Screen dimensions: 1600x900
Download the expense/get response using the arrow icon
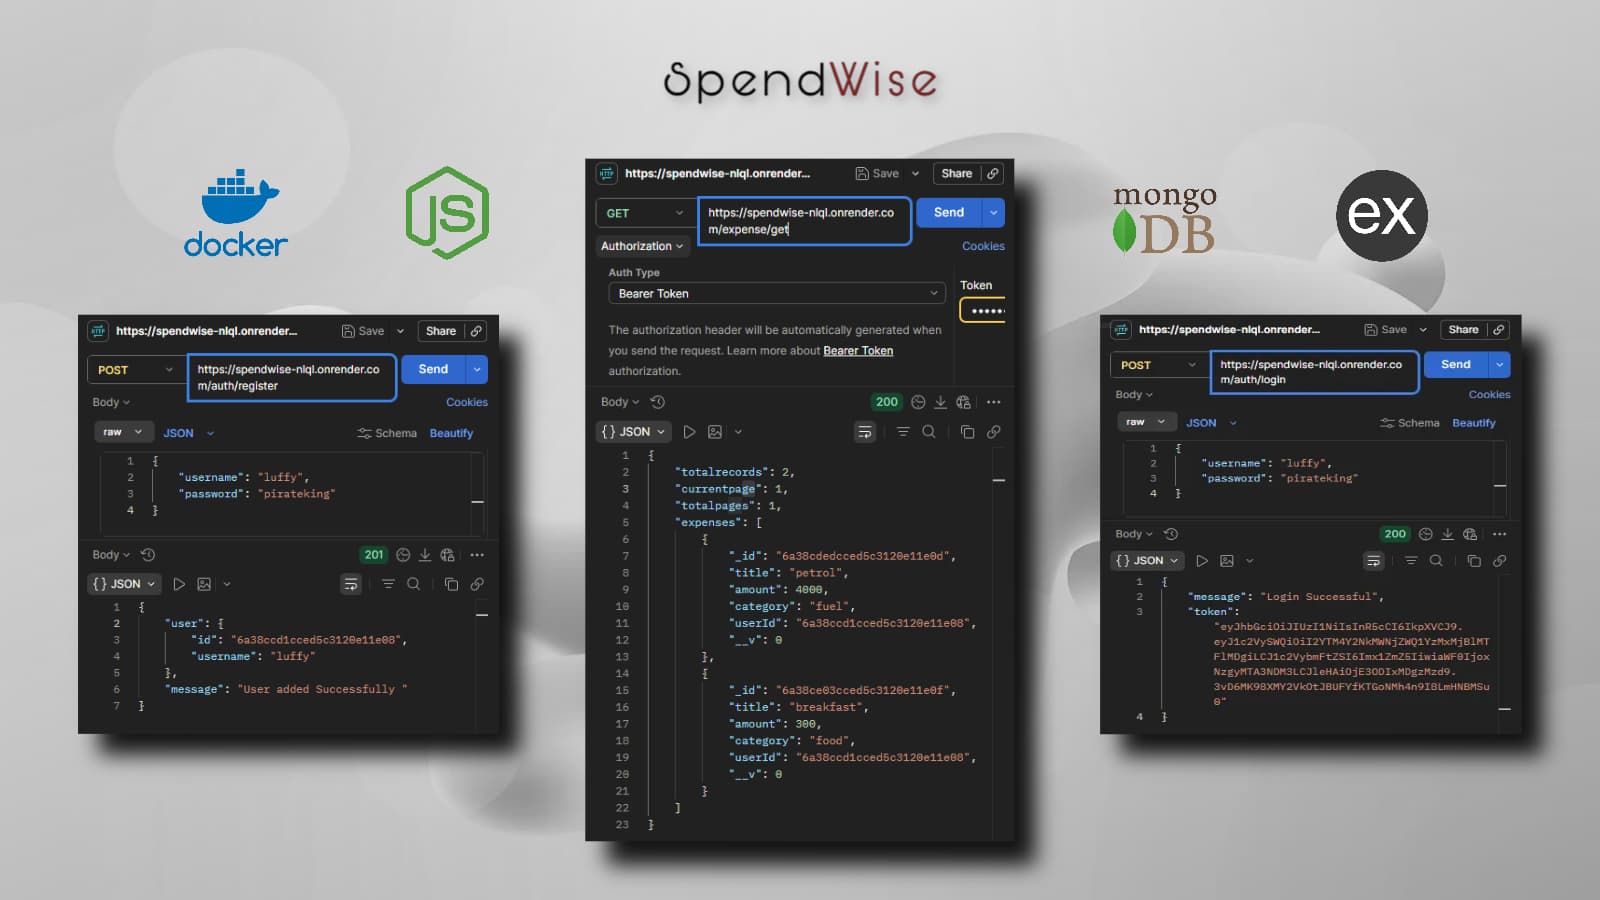[x=940, y=402]
